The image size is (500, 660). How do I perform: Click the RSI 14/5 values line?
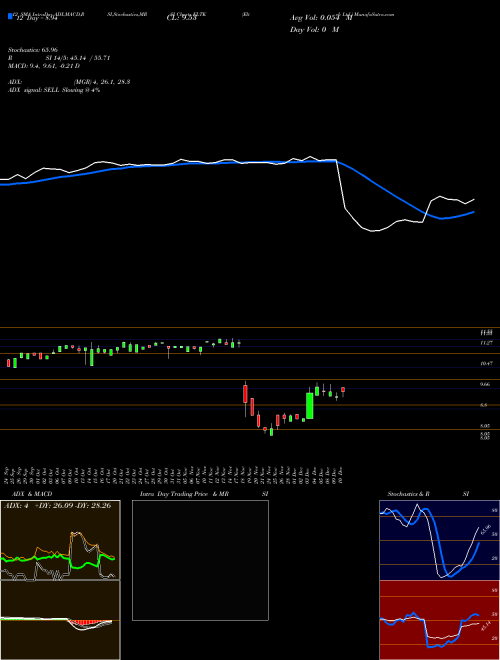(78, 58)
